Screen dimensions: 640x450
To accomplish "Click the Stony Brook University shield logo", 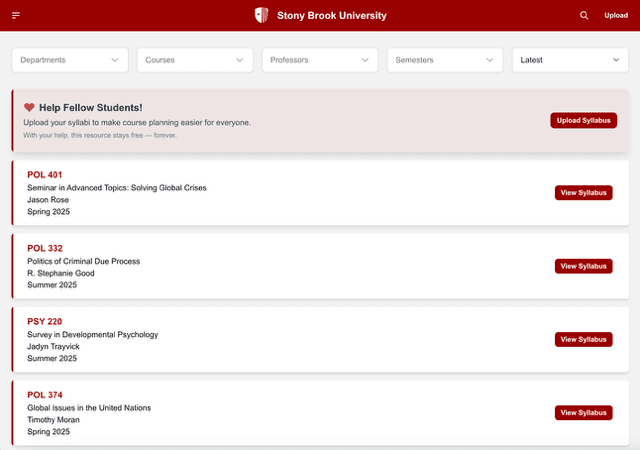I will pyautogui.click(x=261, y=16).
